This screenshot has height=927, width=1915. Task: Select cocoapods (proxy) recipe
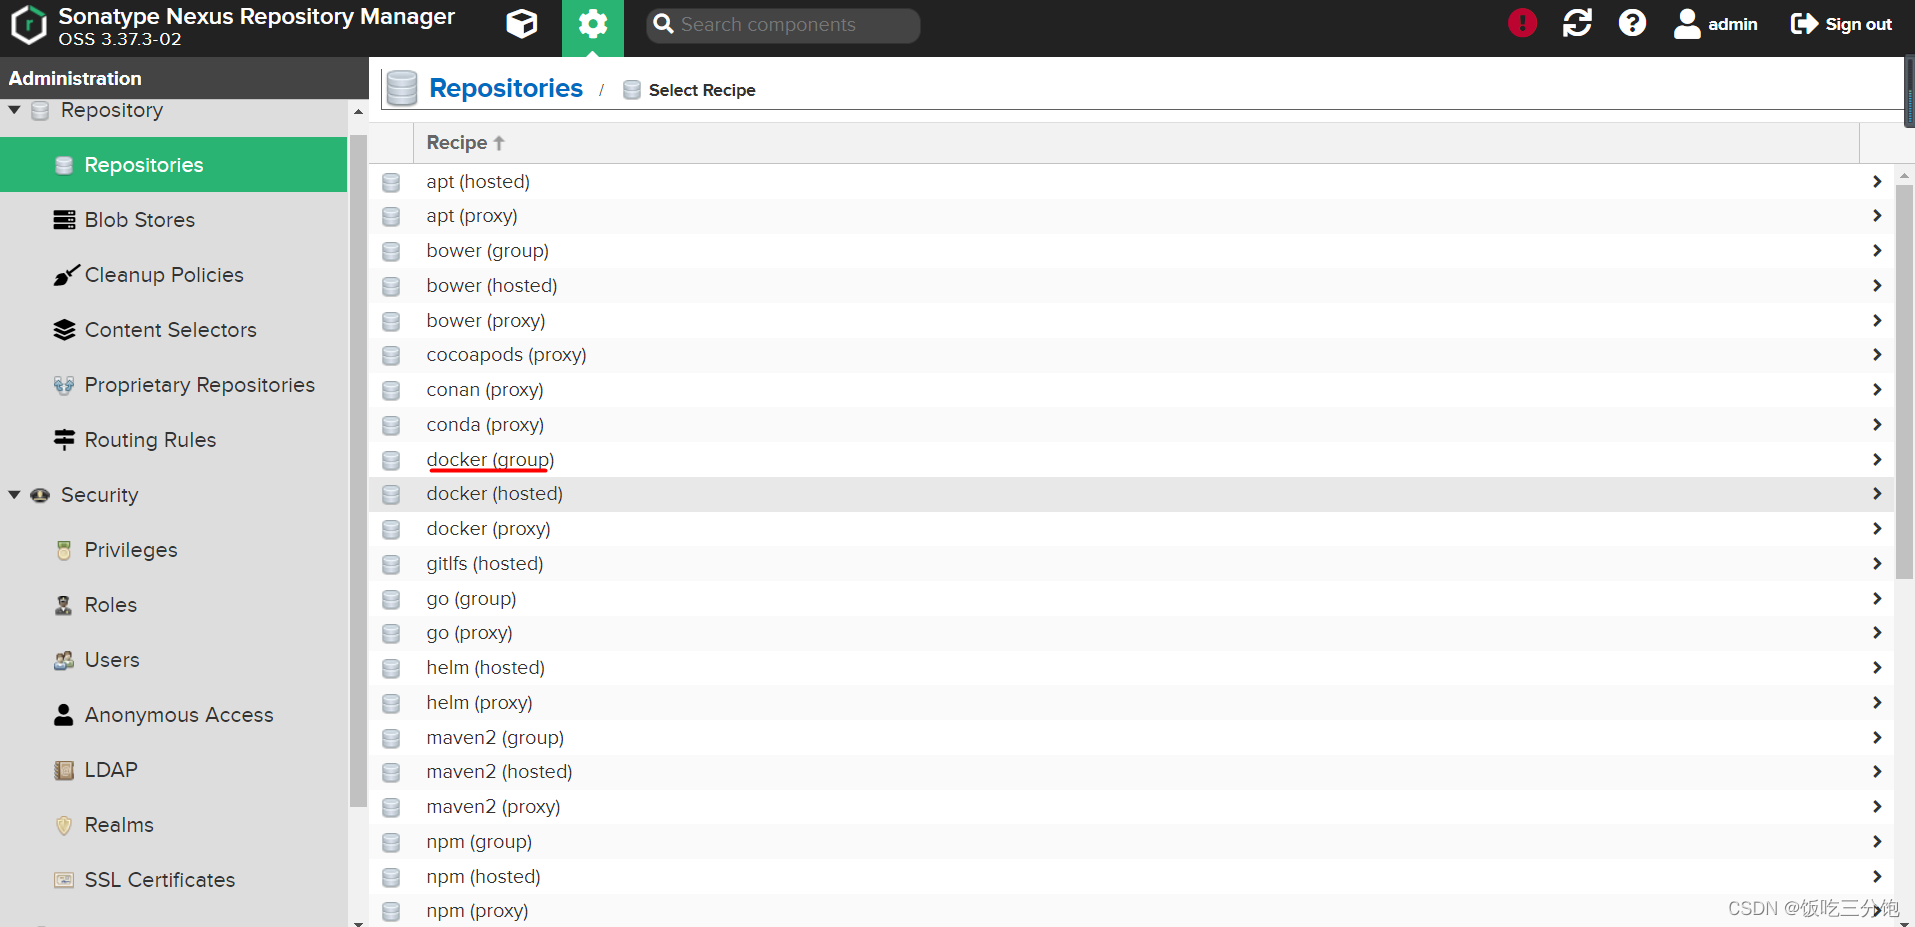pyautogui.click(x=1131, y=355)
